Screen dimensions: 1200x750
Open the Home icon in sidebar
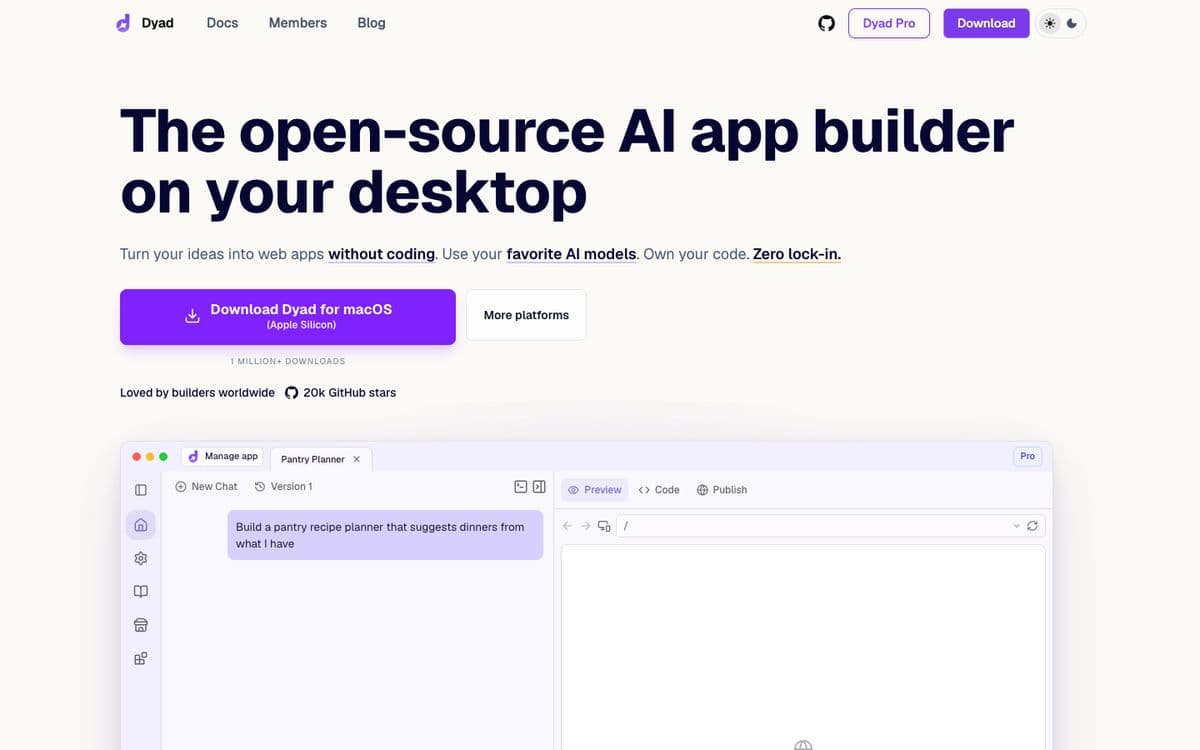coord(141,524)
